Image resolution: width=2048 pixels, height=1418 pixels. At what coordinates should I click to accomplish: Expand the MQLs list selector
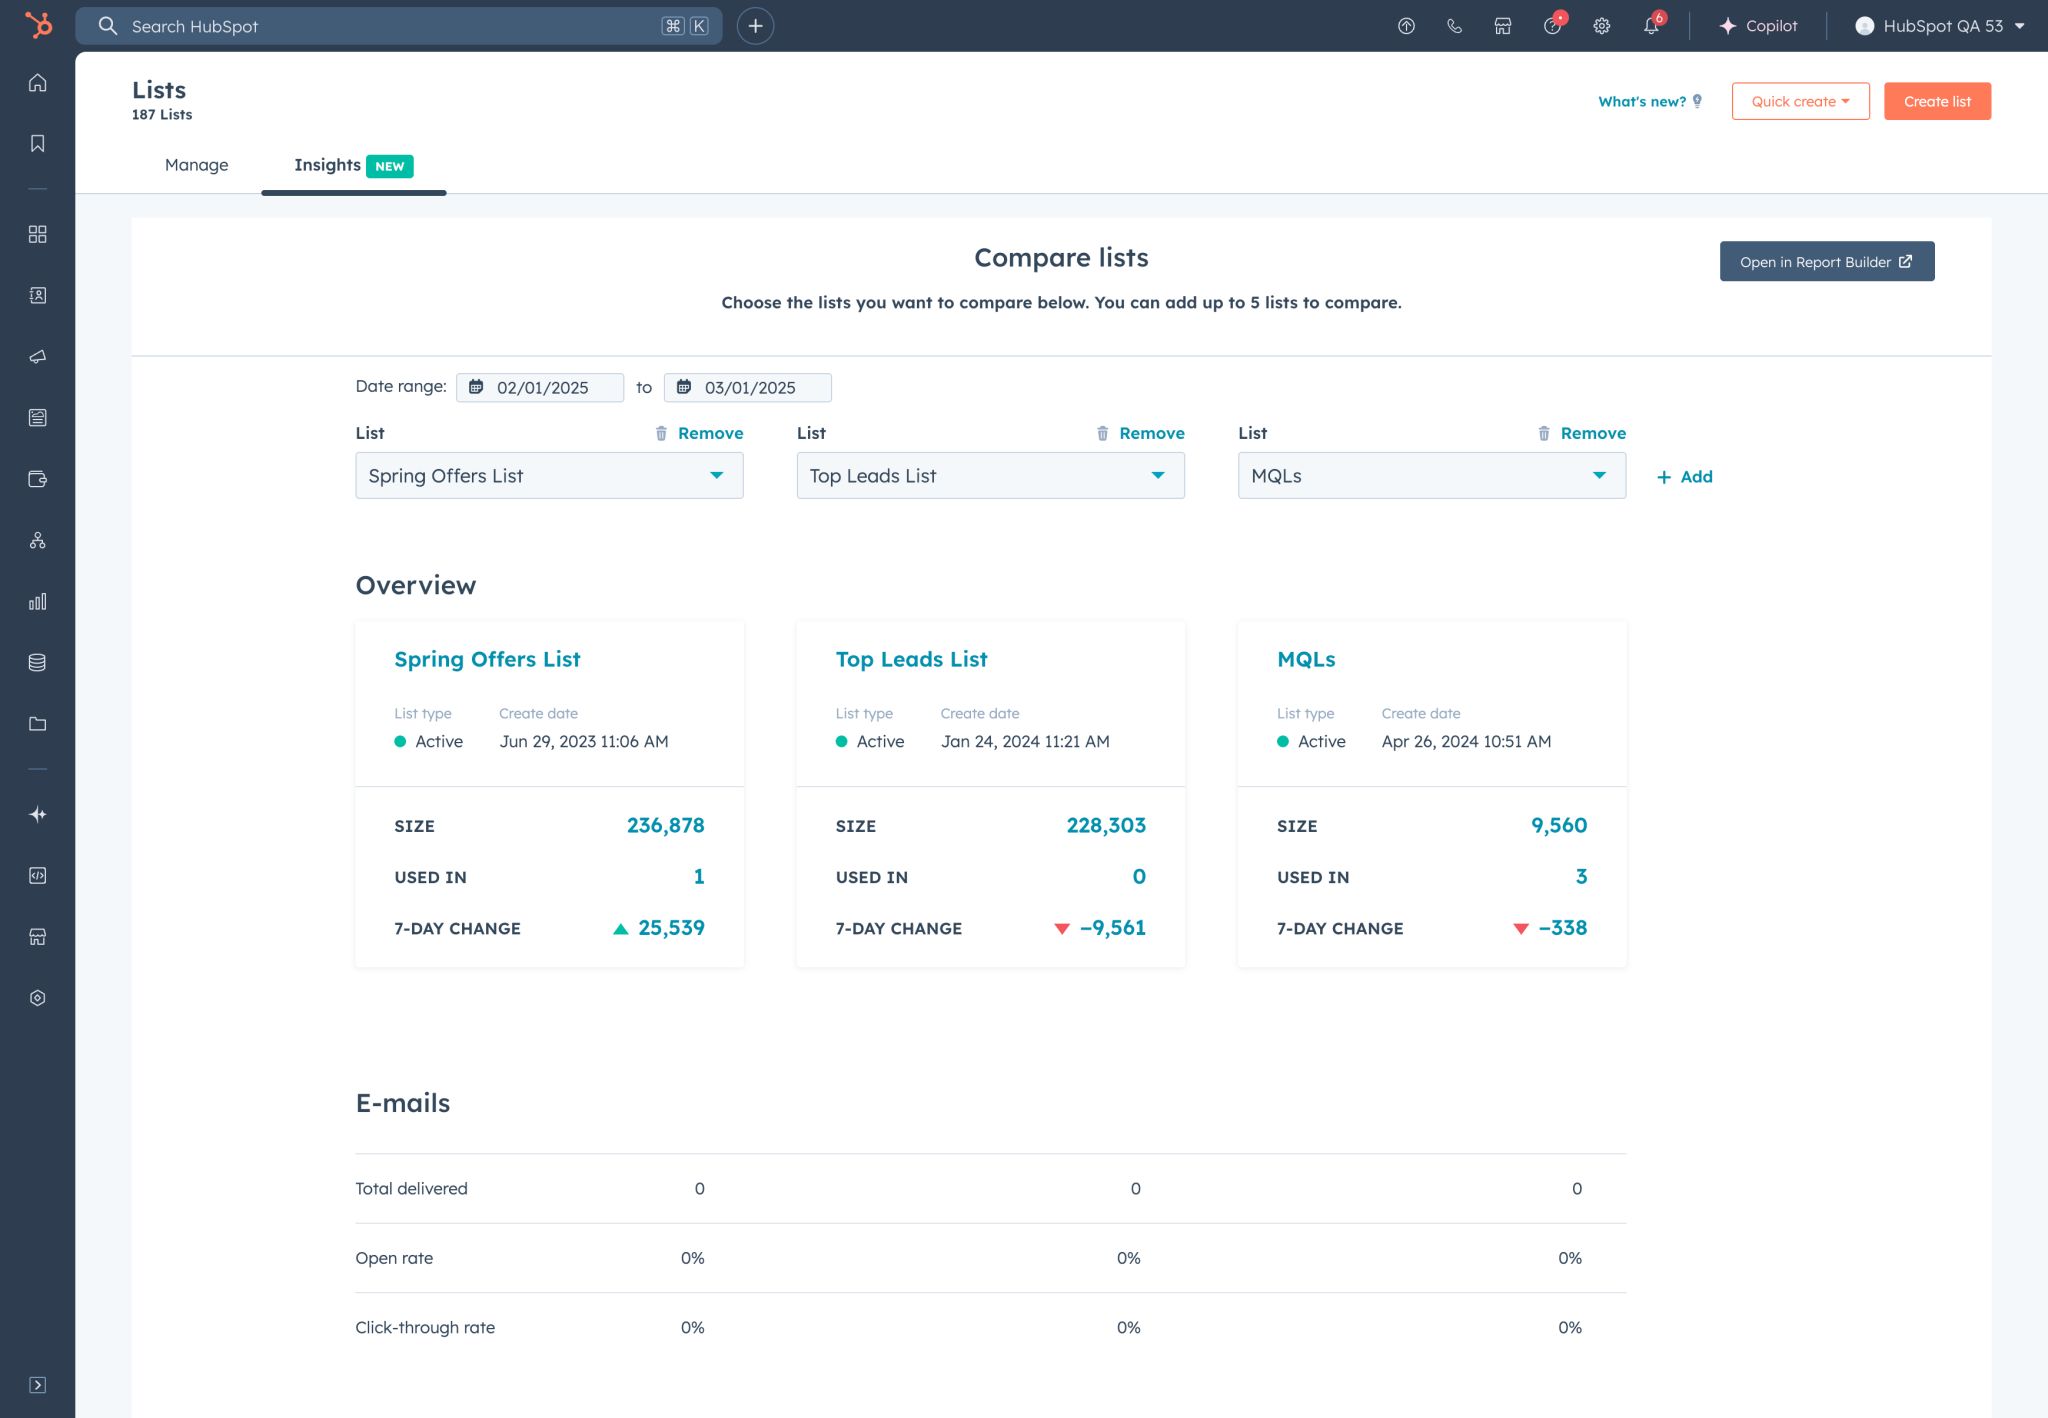(x=1431, y=475)
